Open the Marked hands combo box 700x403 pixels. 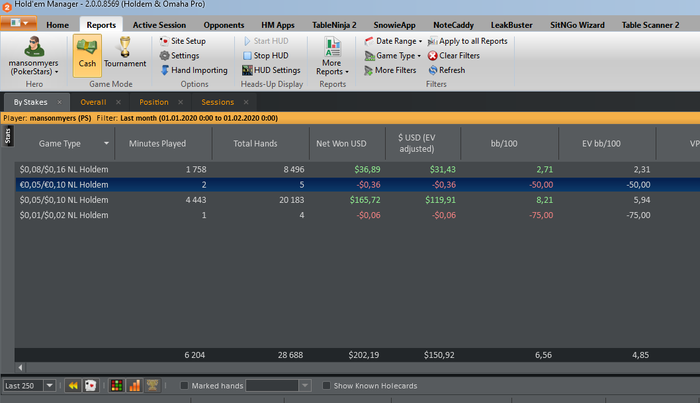pyautogui.click(x=278, y=386)
